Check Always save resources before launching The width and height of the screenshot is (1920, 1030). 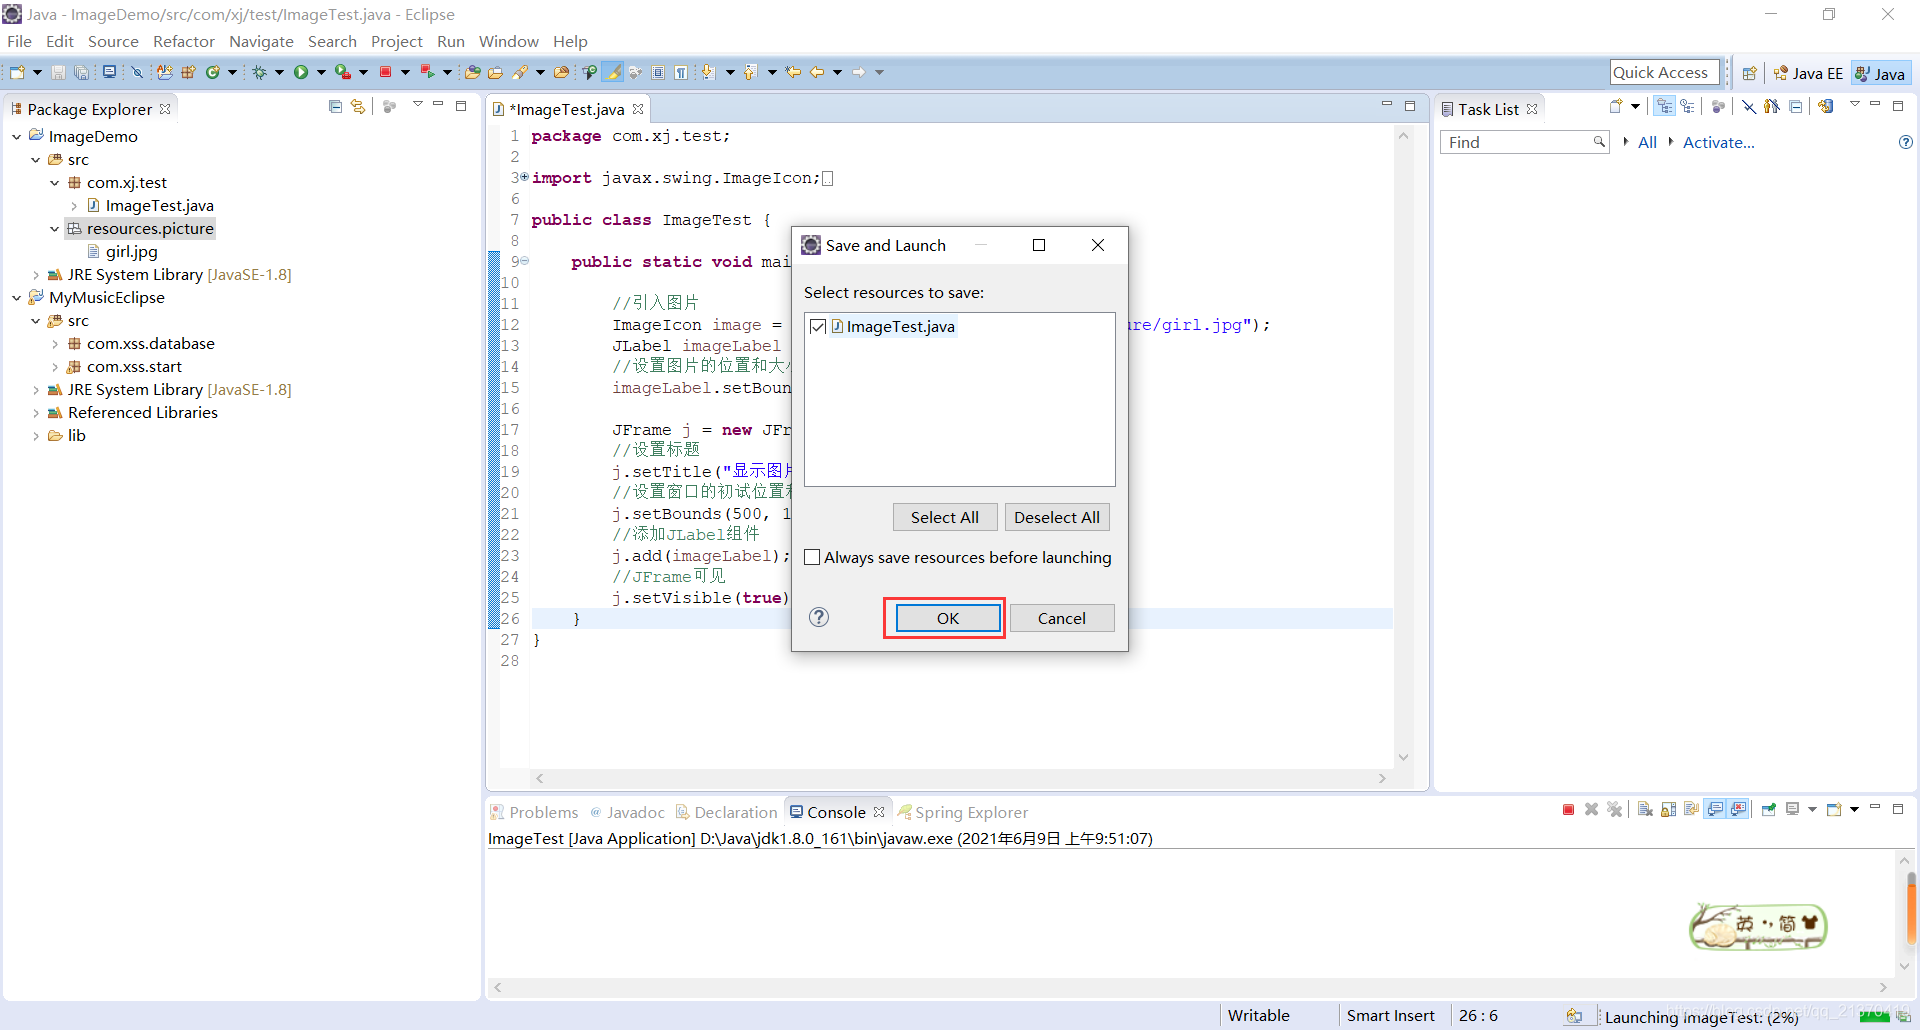[812, 558]
